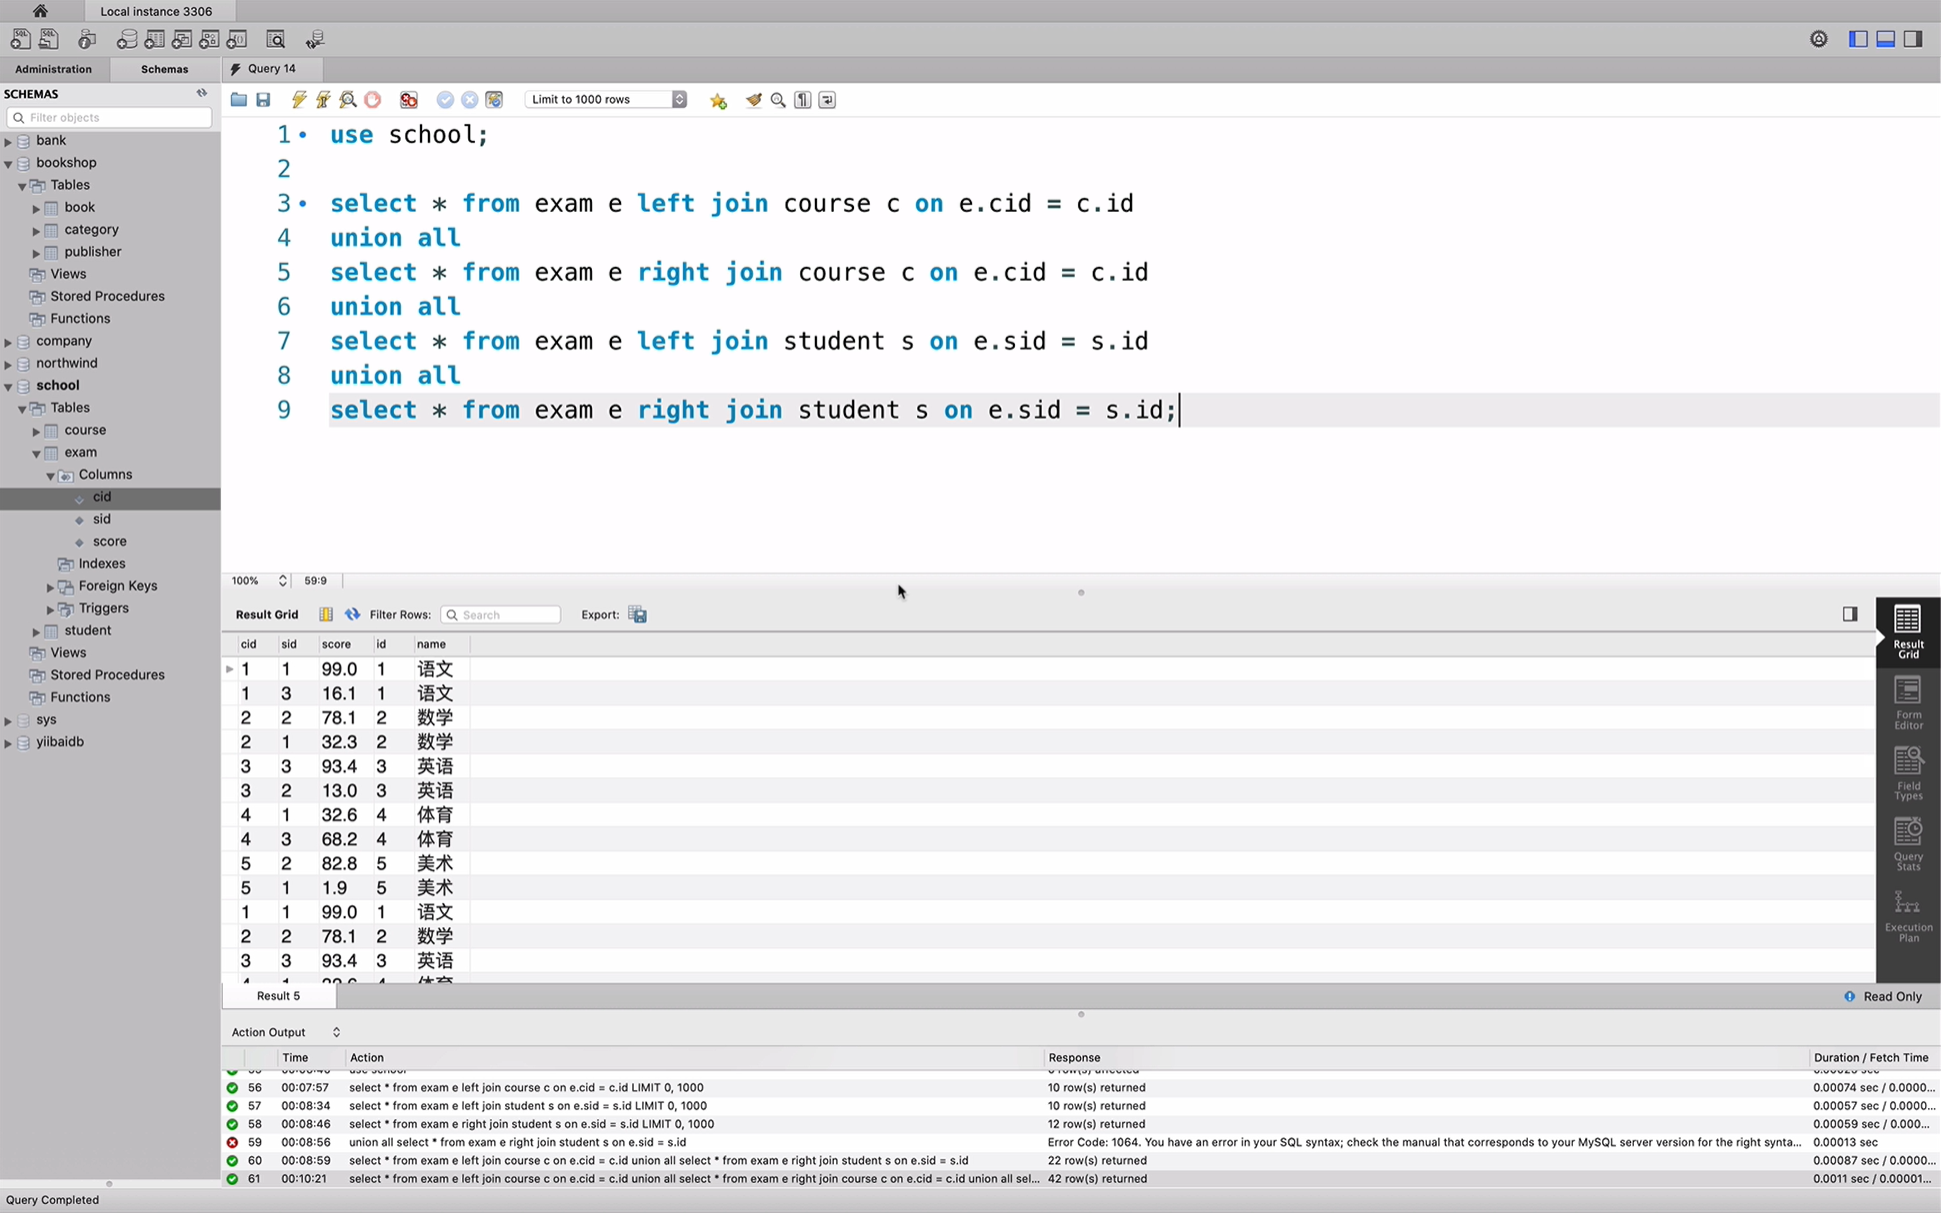The width and height of the screenshot is (1941, 1213).
Task: Switch to the Schemas tab
Action: coord(164,69)
